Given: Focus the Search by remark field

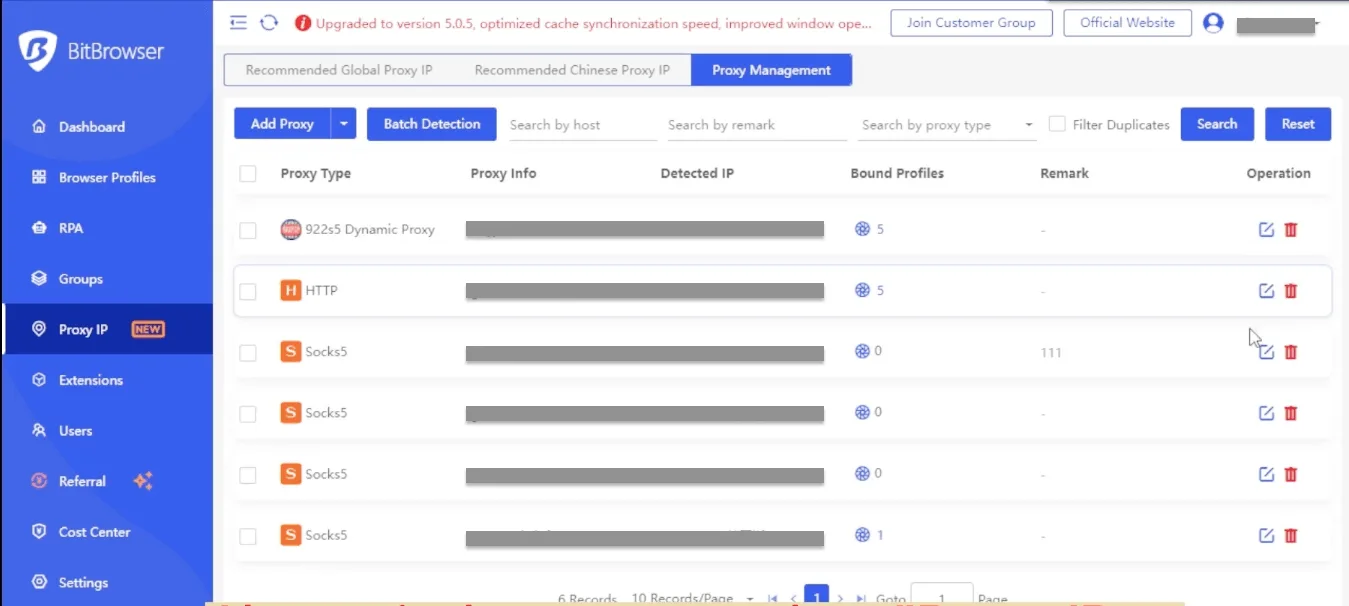Looking at the screenshot, I should 756,125.
